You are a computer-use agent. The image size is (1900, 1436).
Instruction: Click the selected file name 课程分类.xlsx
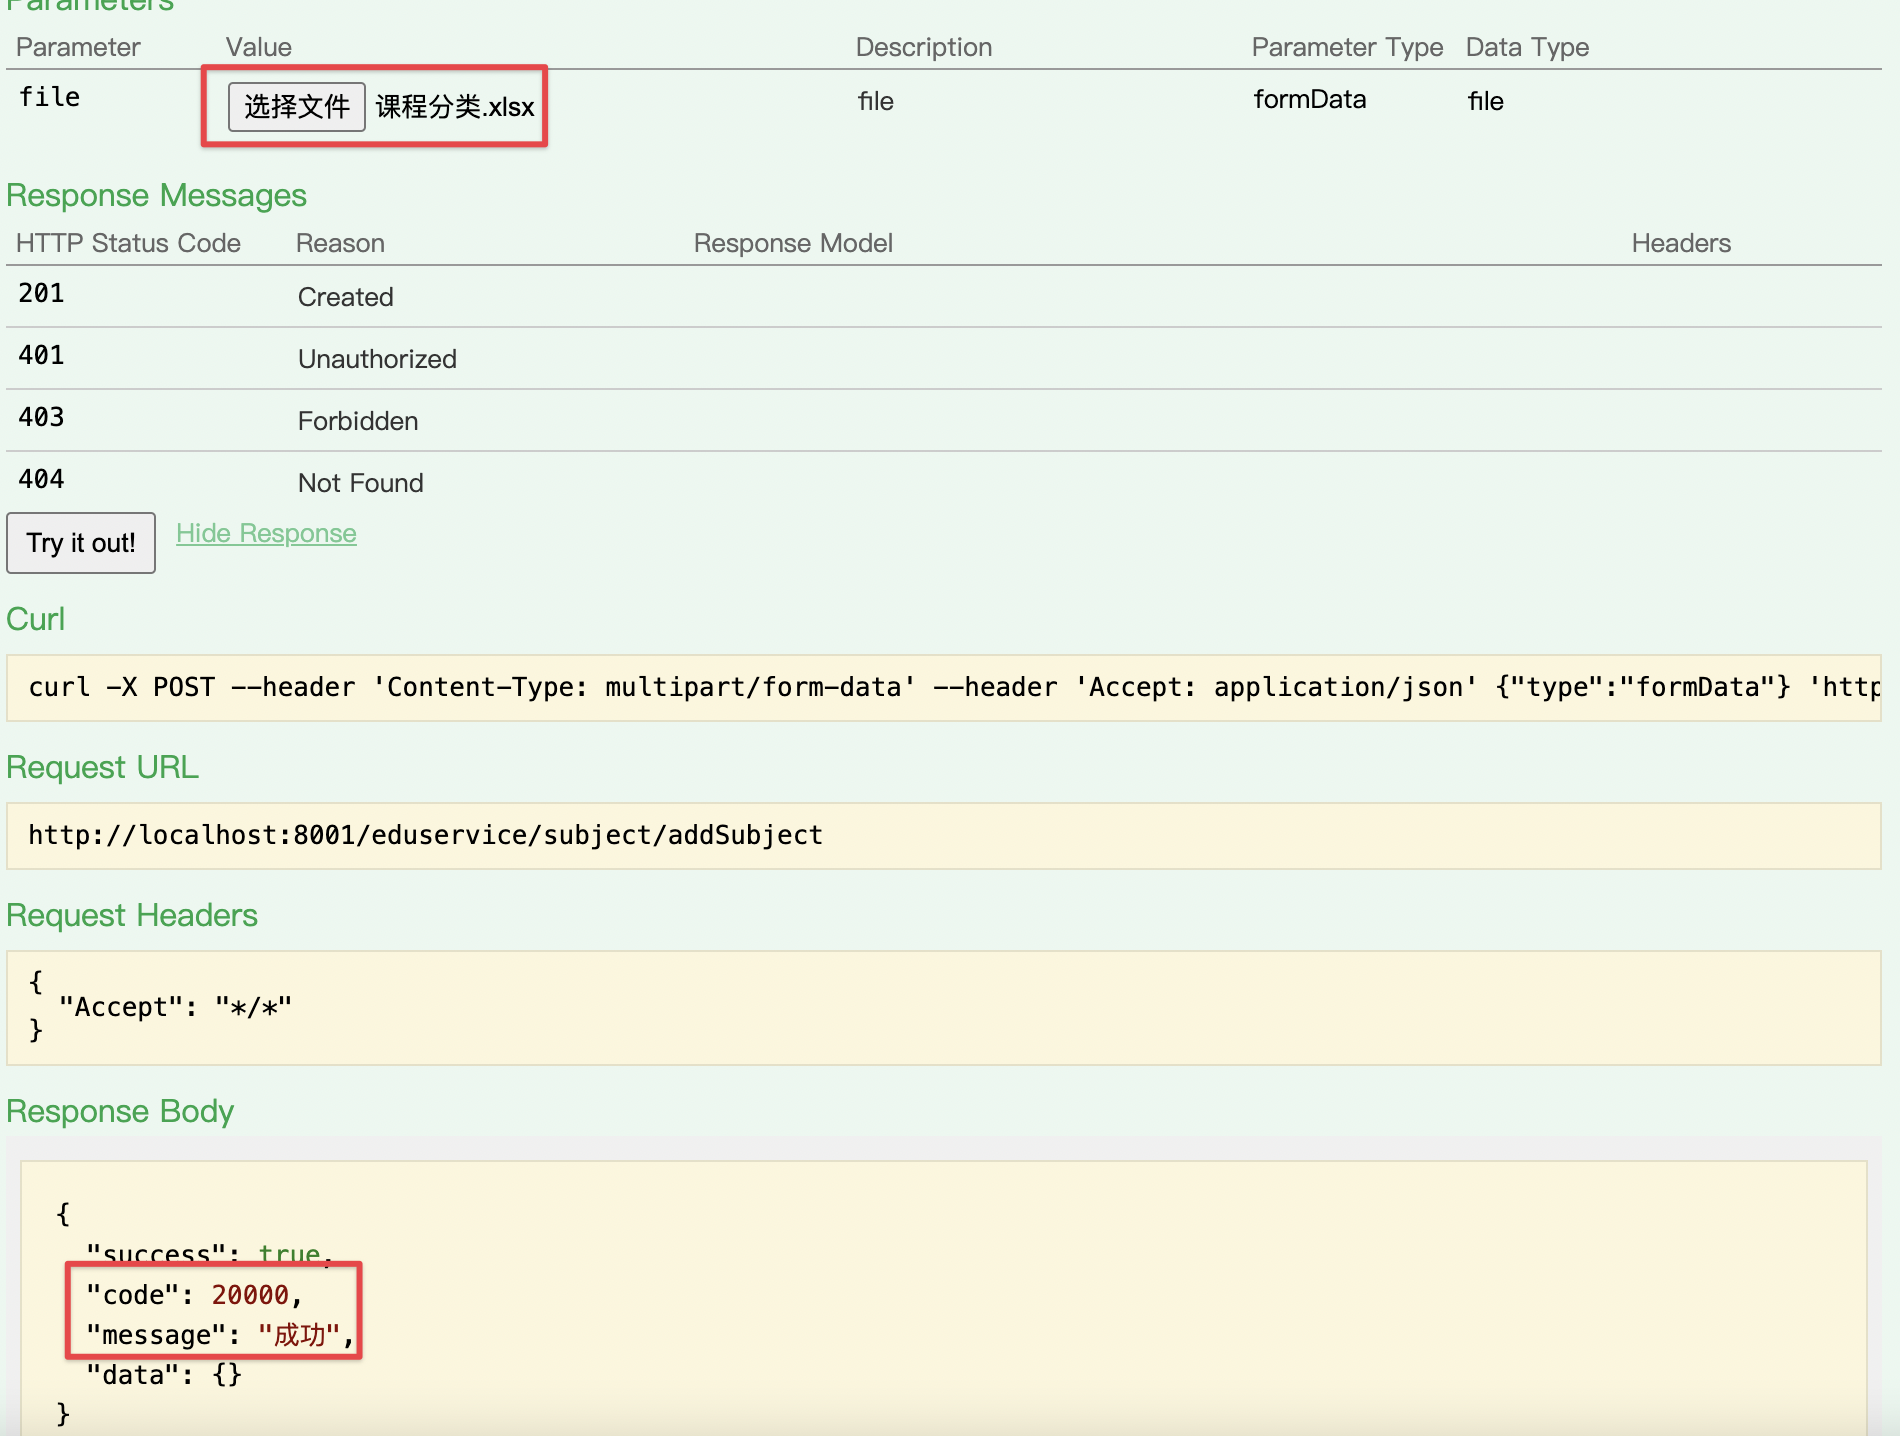click(455, 107)
